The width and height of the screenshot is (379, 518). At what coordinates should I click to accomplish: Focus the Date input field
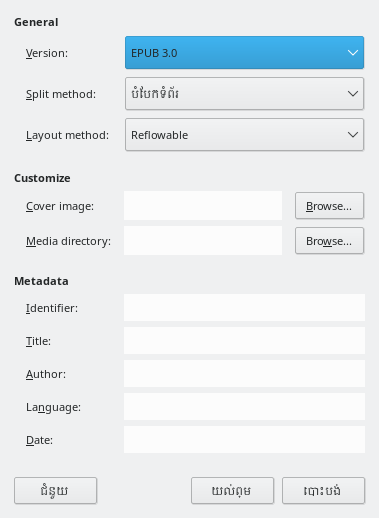(x=244, y=440)
